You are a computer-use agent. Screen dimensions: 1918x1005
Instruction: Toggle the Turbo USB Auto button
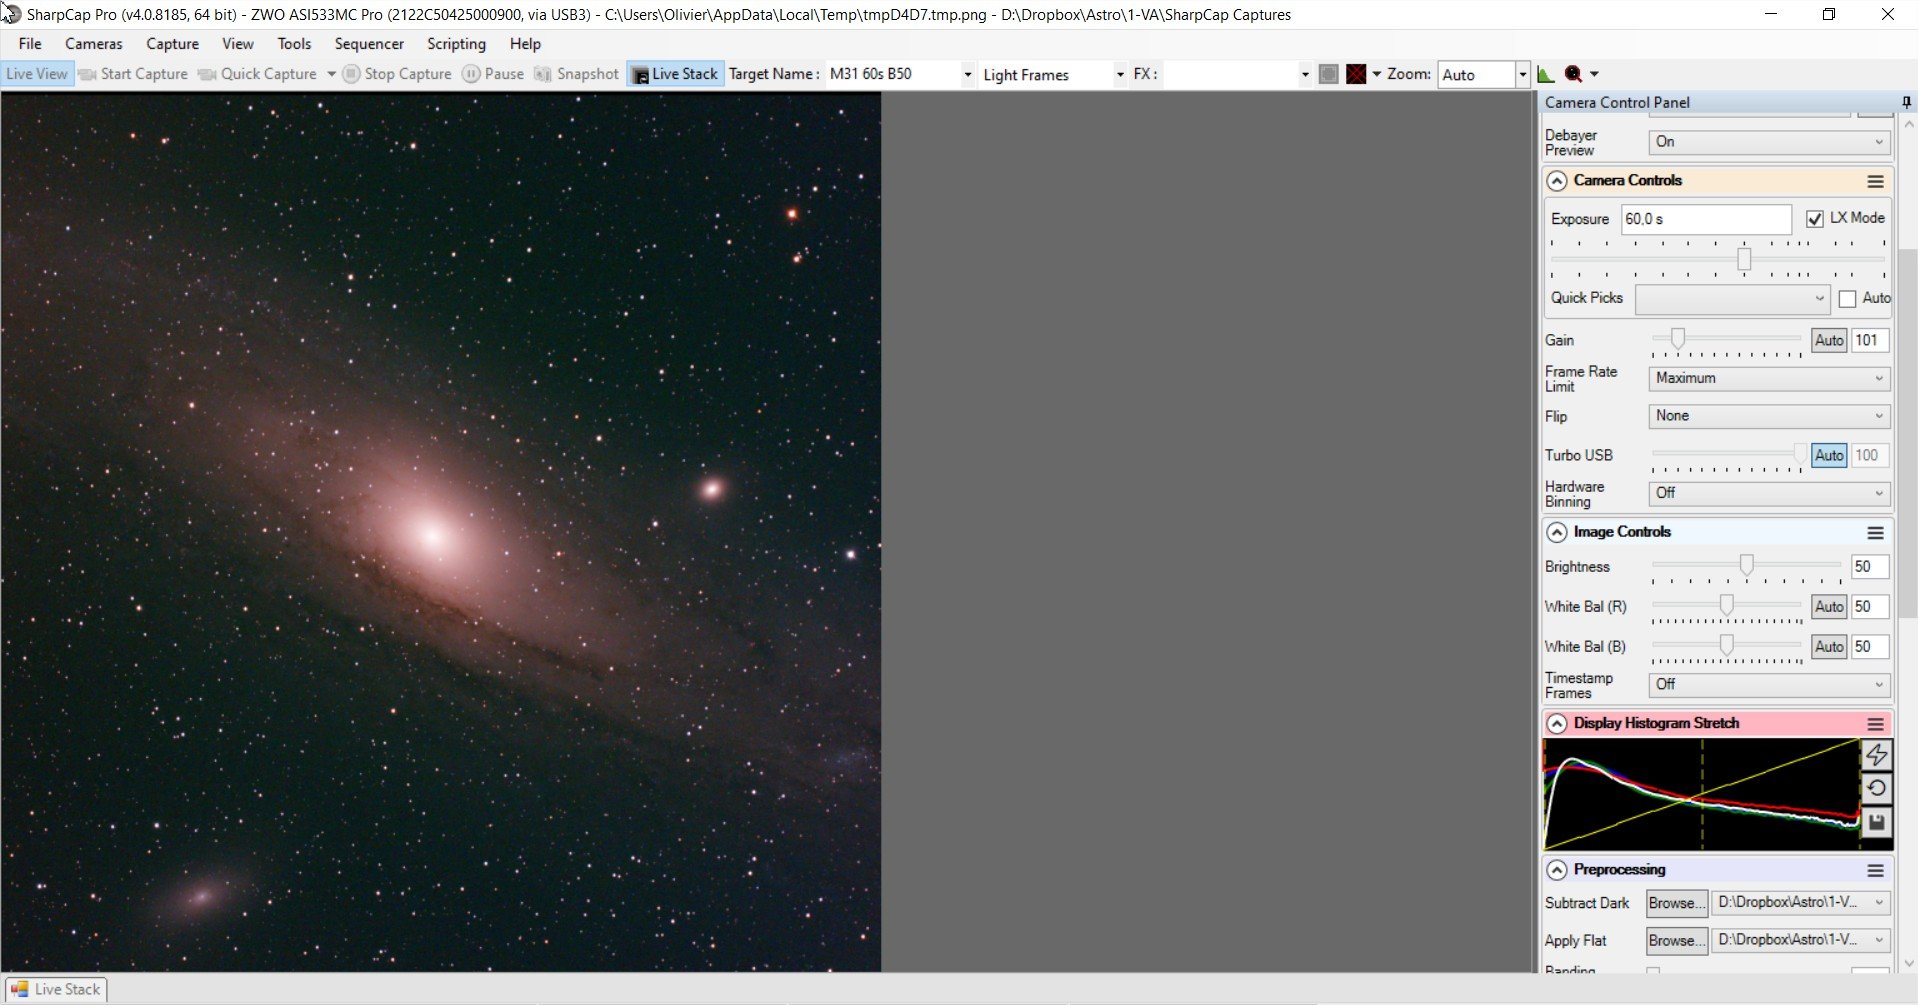click(1829, 455)
